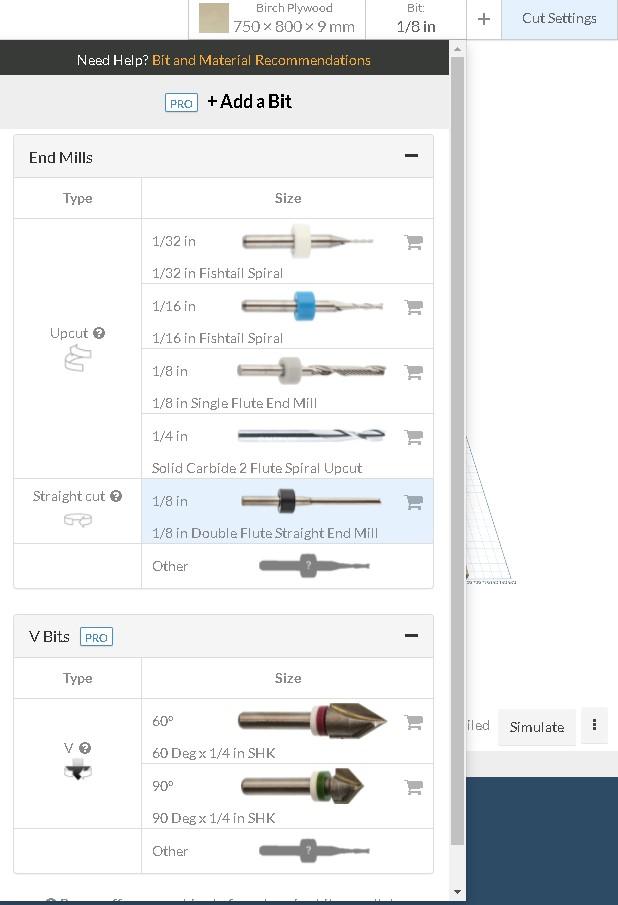Select the Other end mill option

(287, 566)
